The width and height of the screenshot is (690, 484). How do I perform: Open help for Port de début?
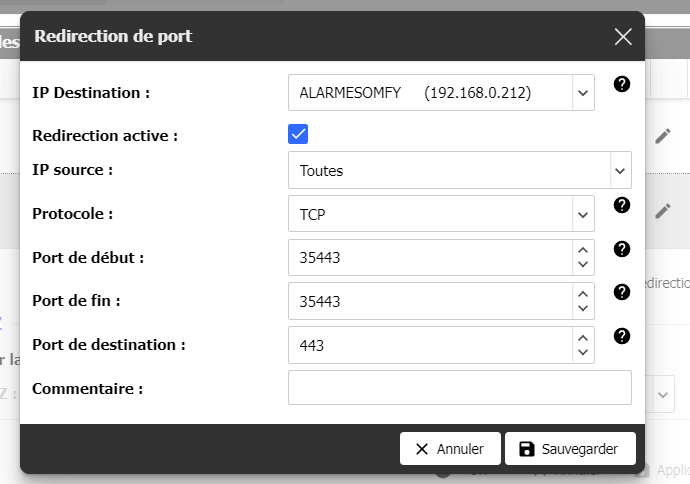[621, 249]
